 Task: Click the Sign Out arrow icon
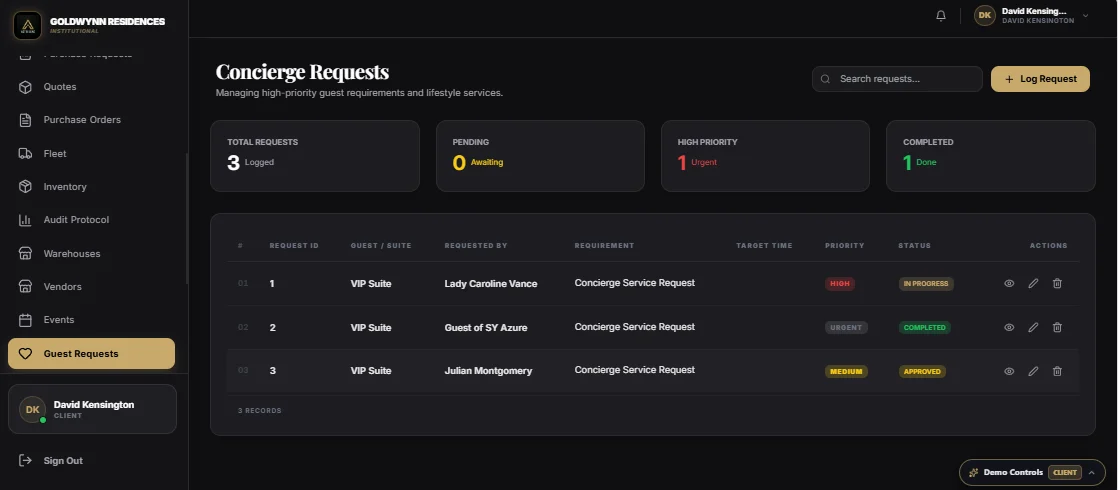(x=25, y=461)
